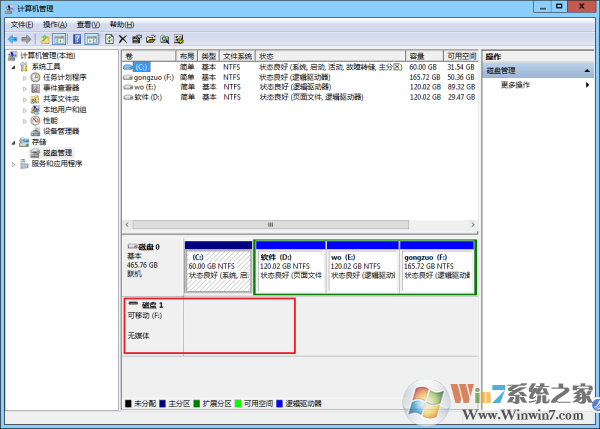Click the Delete X toolbar icon

pos(123,39)
